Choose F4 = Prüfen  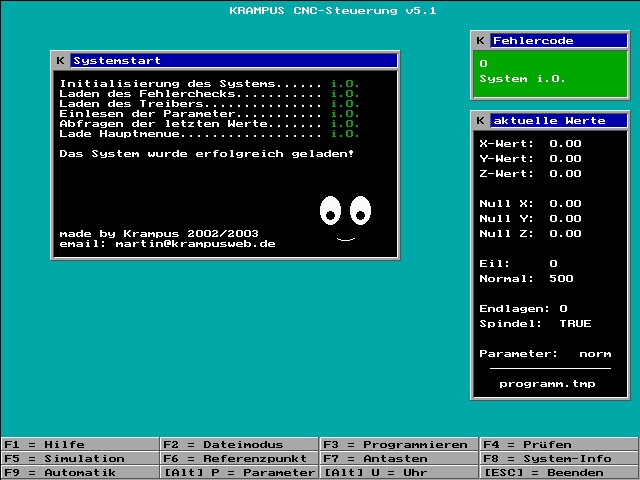559,444
